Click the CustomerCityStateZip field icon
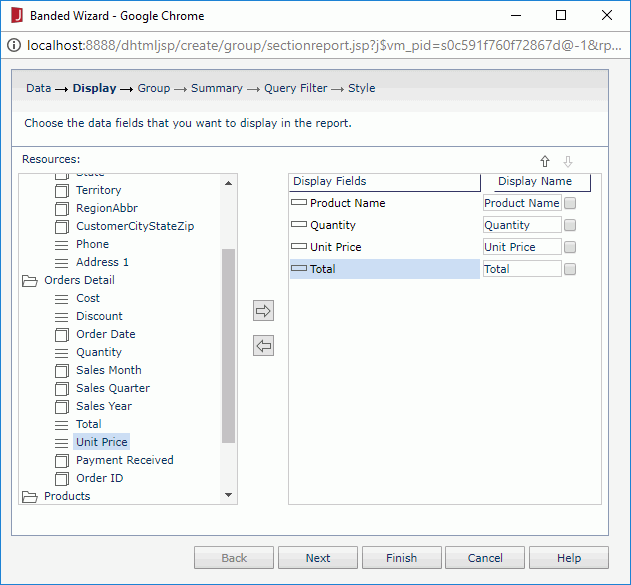 pyautogui.click(x=62, y=227)
